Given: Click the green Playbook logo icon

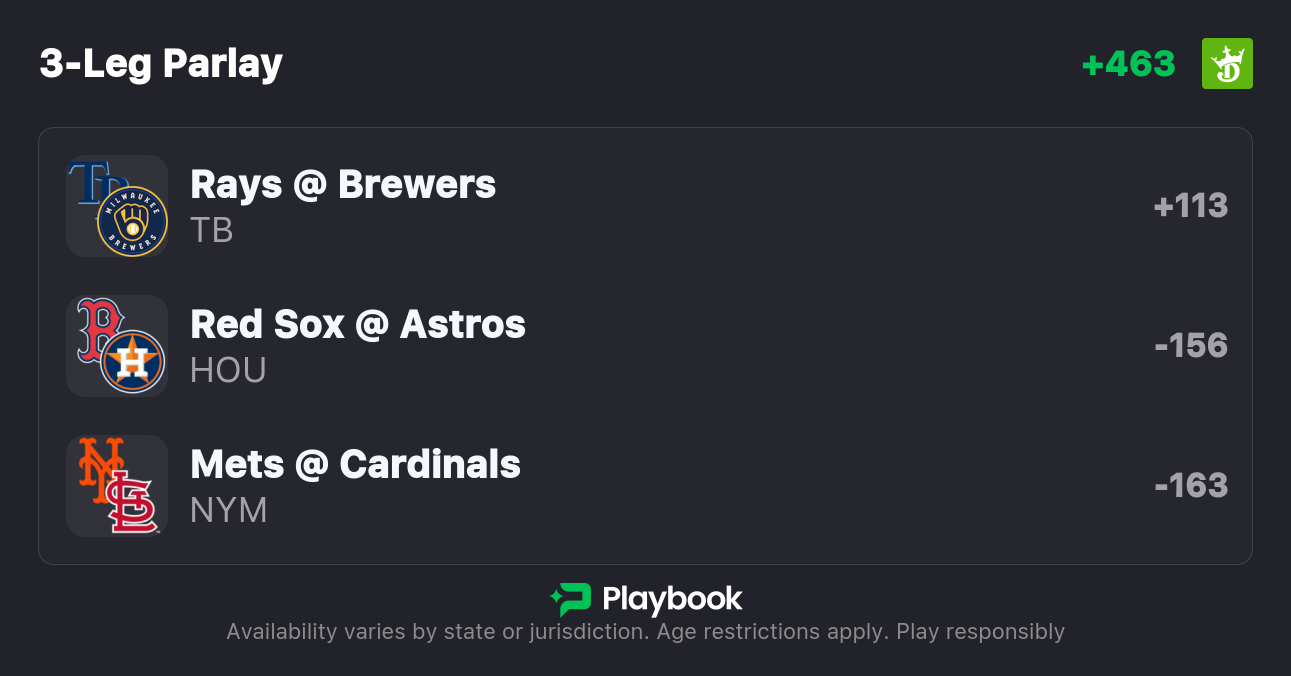Looking at the screenshot, I should [x=571, y=599].
